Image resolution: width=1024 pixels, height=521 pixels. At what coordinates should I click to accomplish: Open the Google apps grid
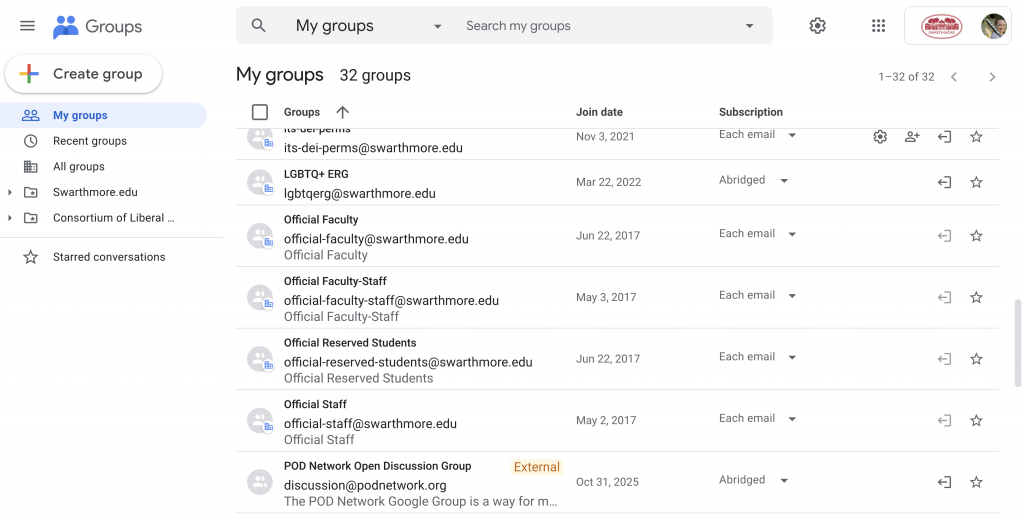pyautogui.click(x=878, y=26)
